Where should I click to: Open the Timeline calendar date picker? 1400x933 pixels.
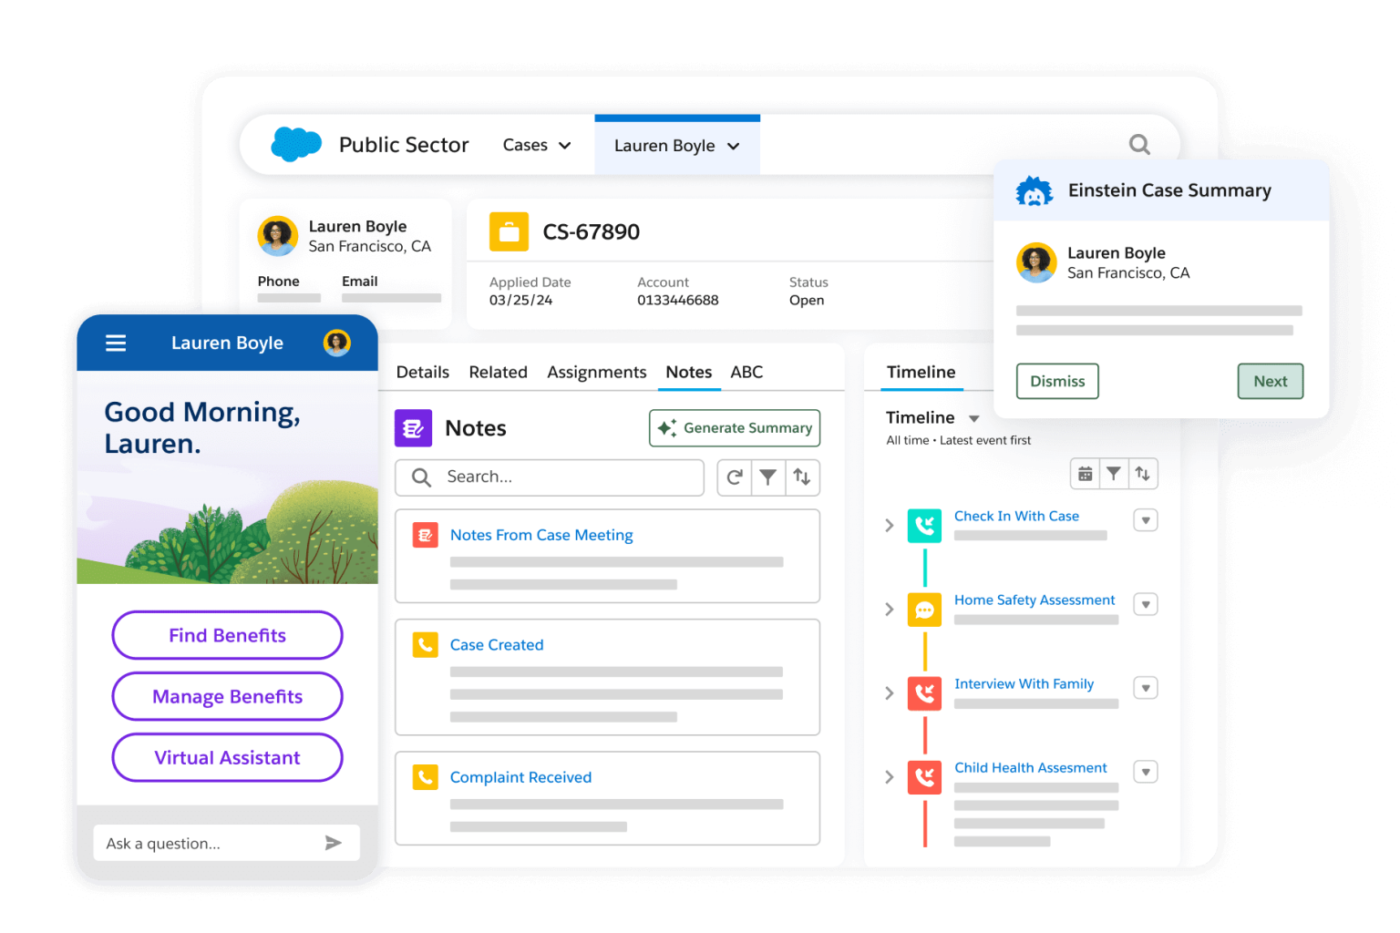(1085, 474)
